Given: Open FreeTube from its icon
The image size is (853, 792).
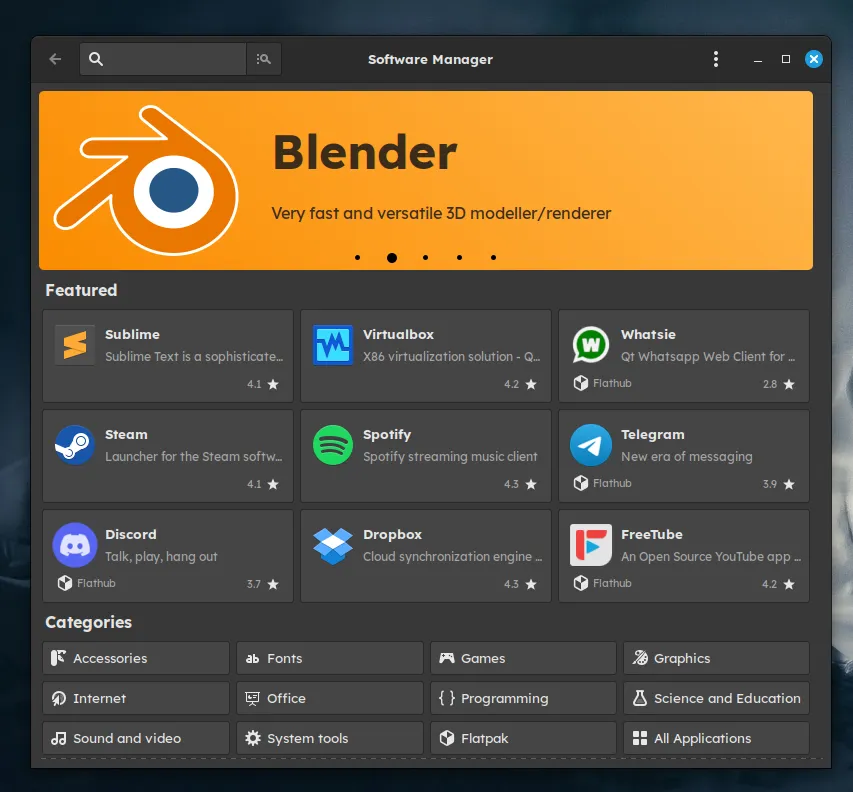Looking at the screenshot, I should (x=590, y=543).
